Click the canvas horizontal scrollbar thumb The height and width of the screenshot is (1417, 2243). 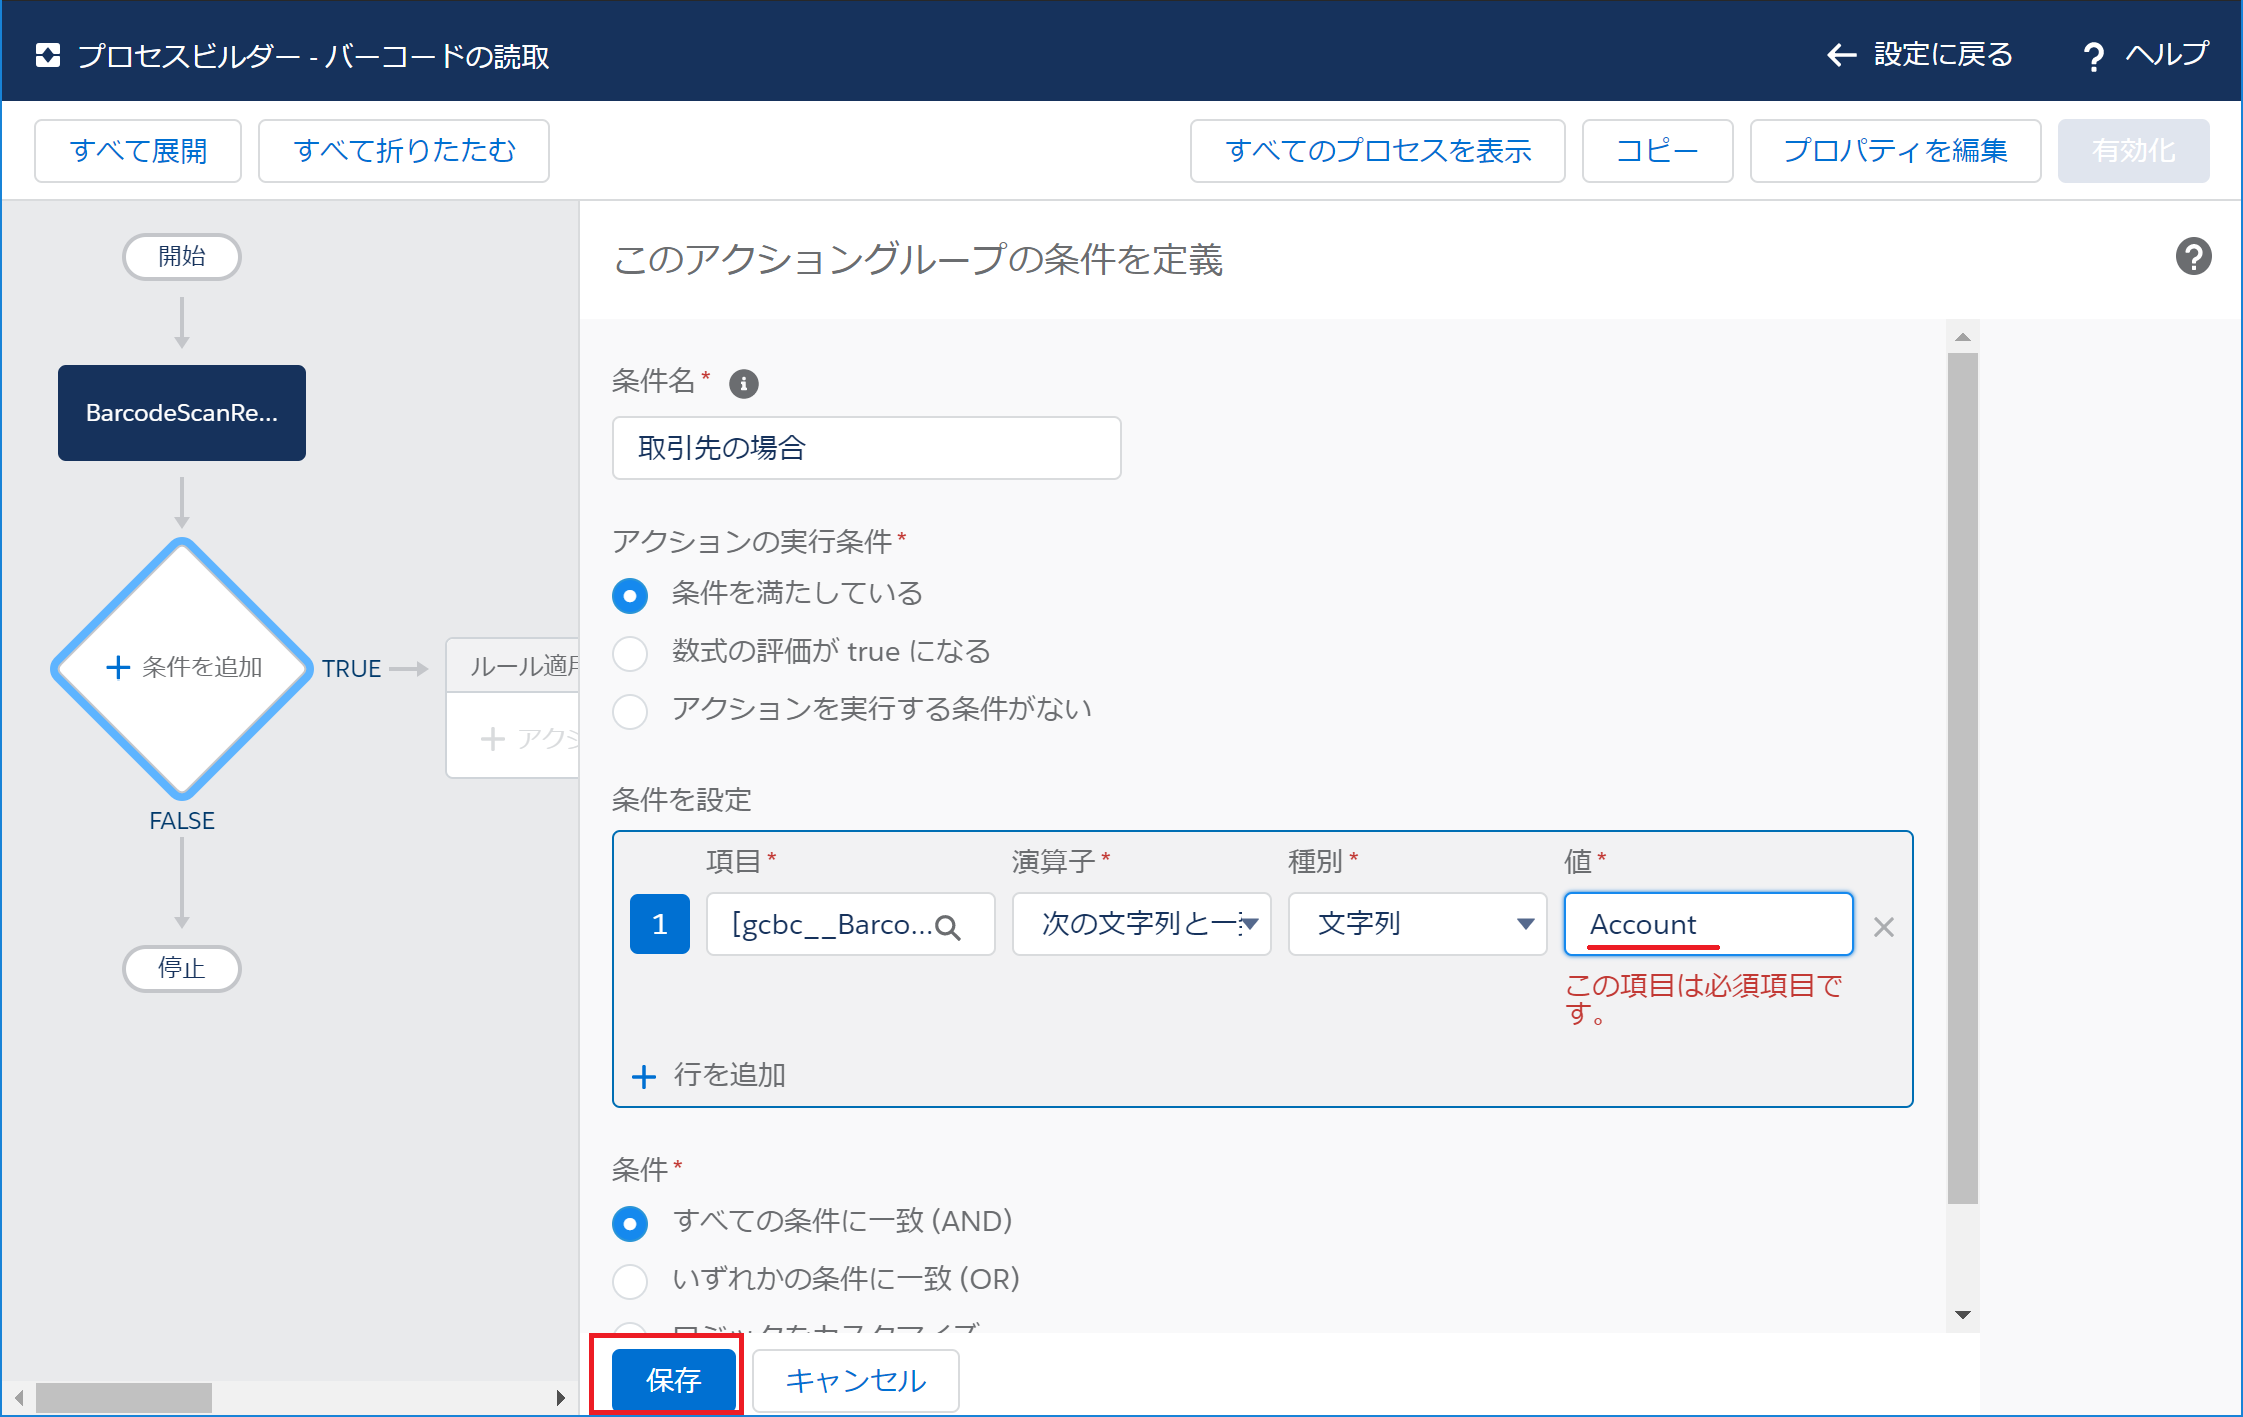point(124,1397)
